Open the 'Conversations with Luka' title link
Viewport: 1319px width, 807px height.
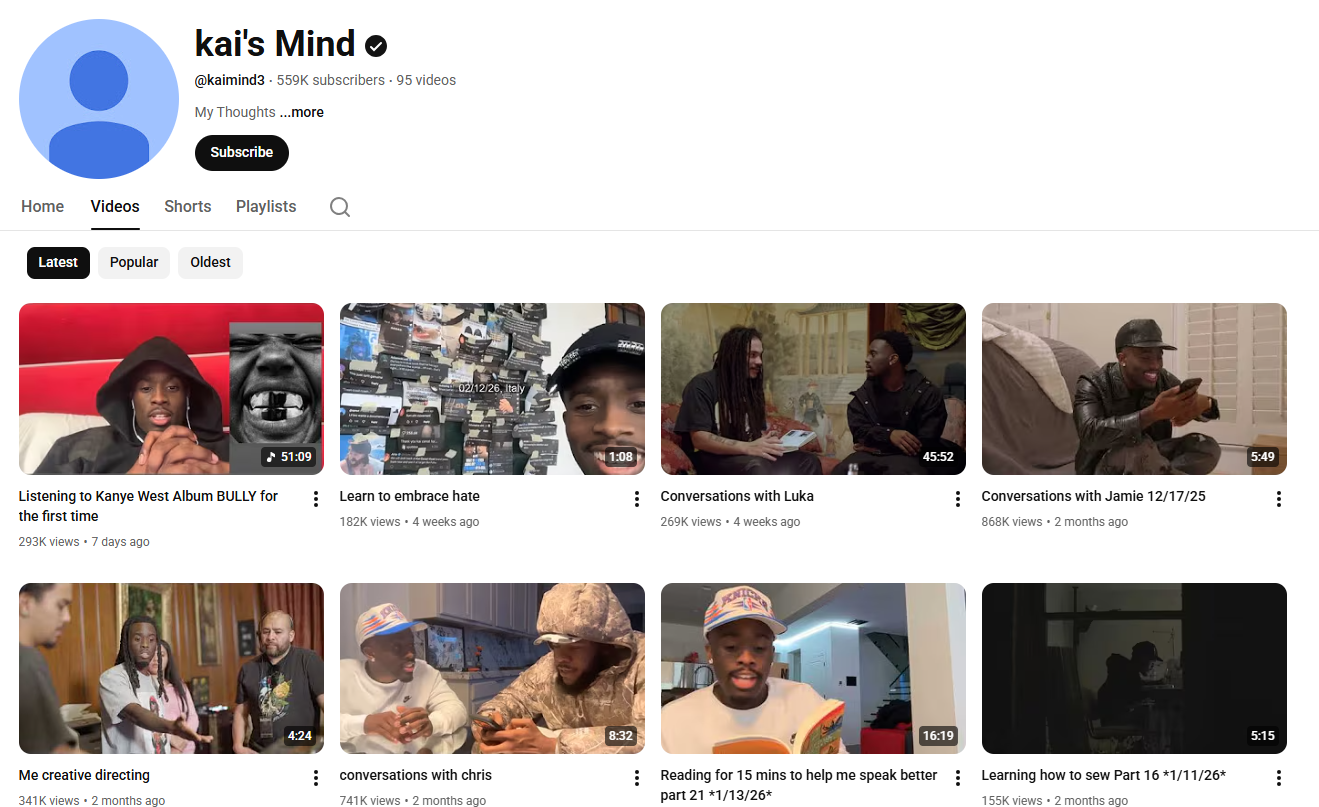coord(737,496)
